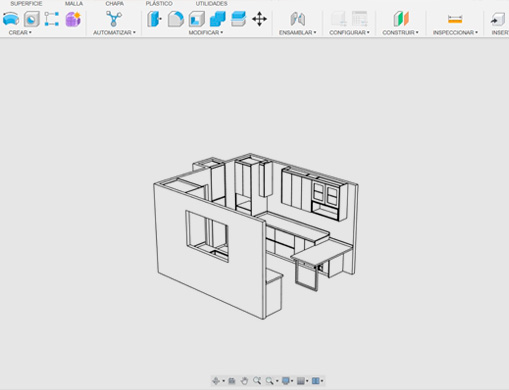The width and height of the screenshot is (509, 390).
Task: Click the Joint icon above ENSAMBLAR
Action: point(298,19)
